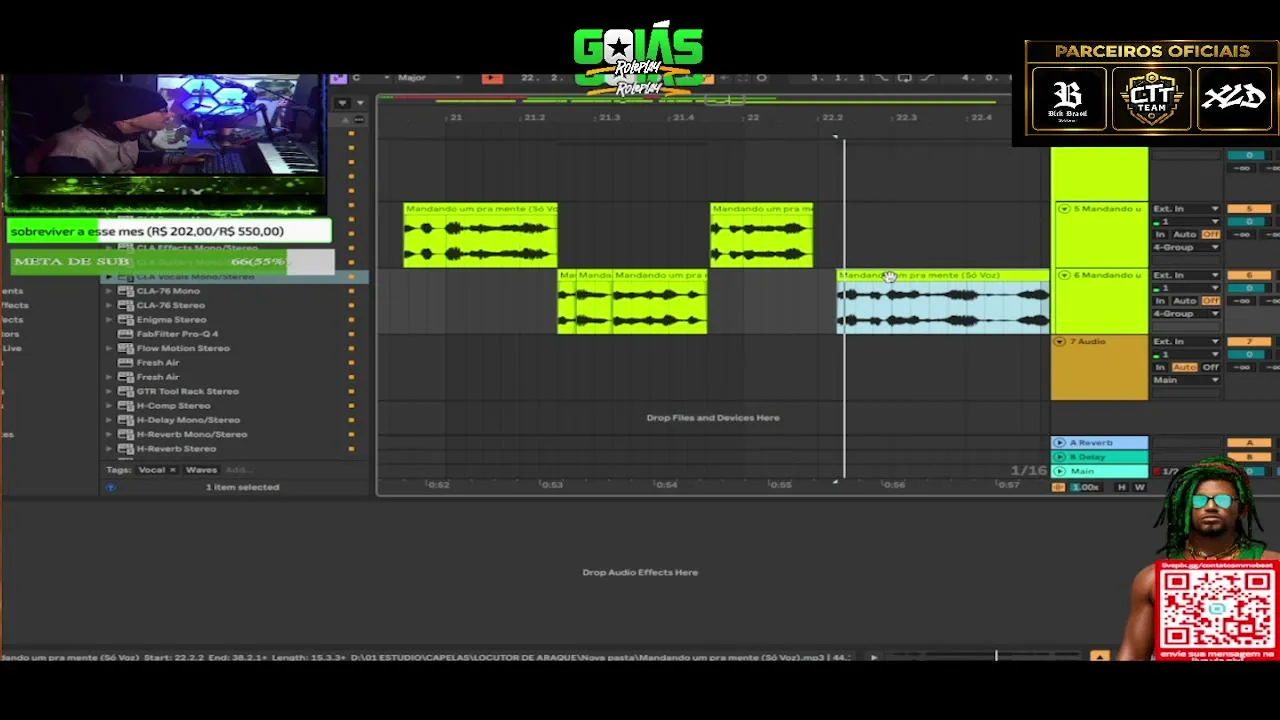Toggle the red arrangement record button
Viewport: 1280px width, 720px height.
492,78
